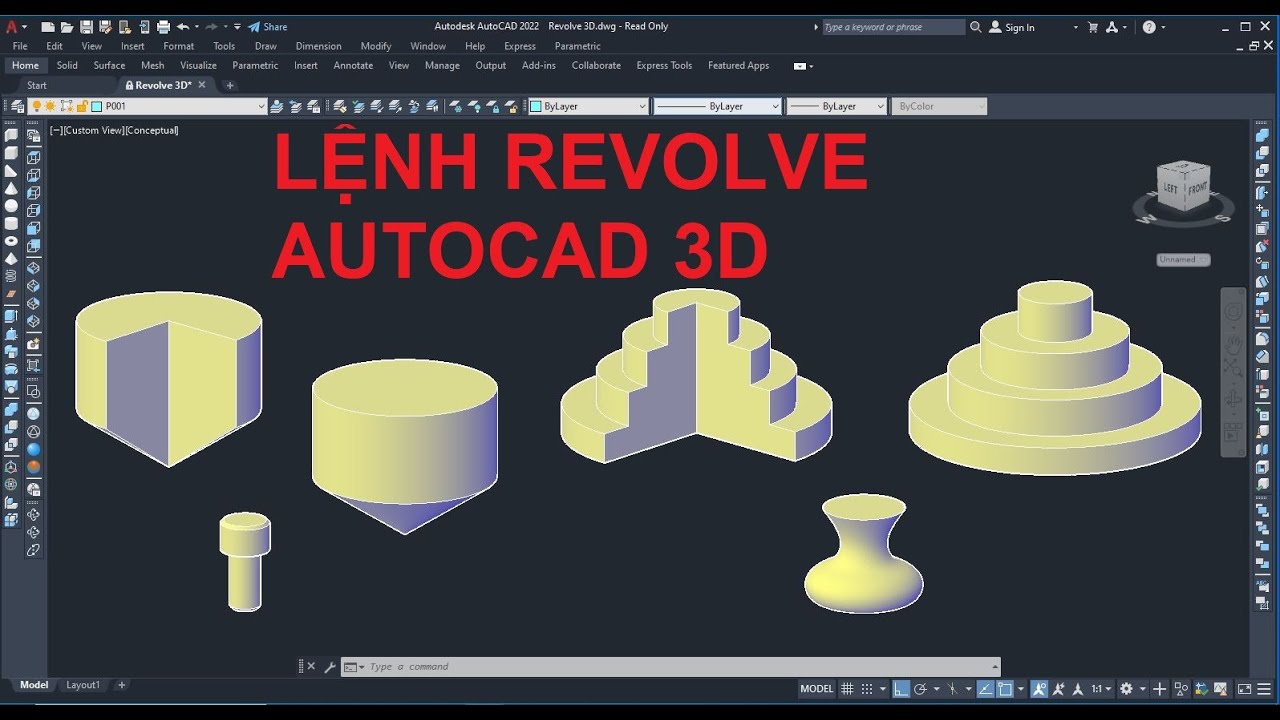Select the 3D Rotate tool

(11, 485)
